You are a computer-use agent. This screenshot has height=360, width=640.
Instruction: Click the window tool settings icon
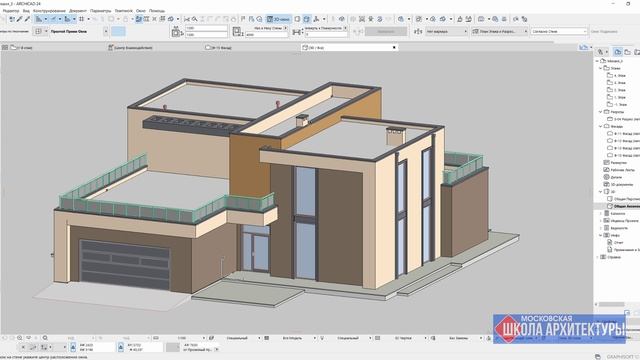(x=38, y=31)
